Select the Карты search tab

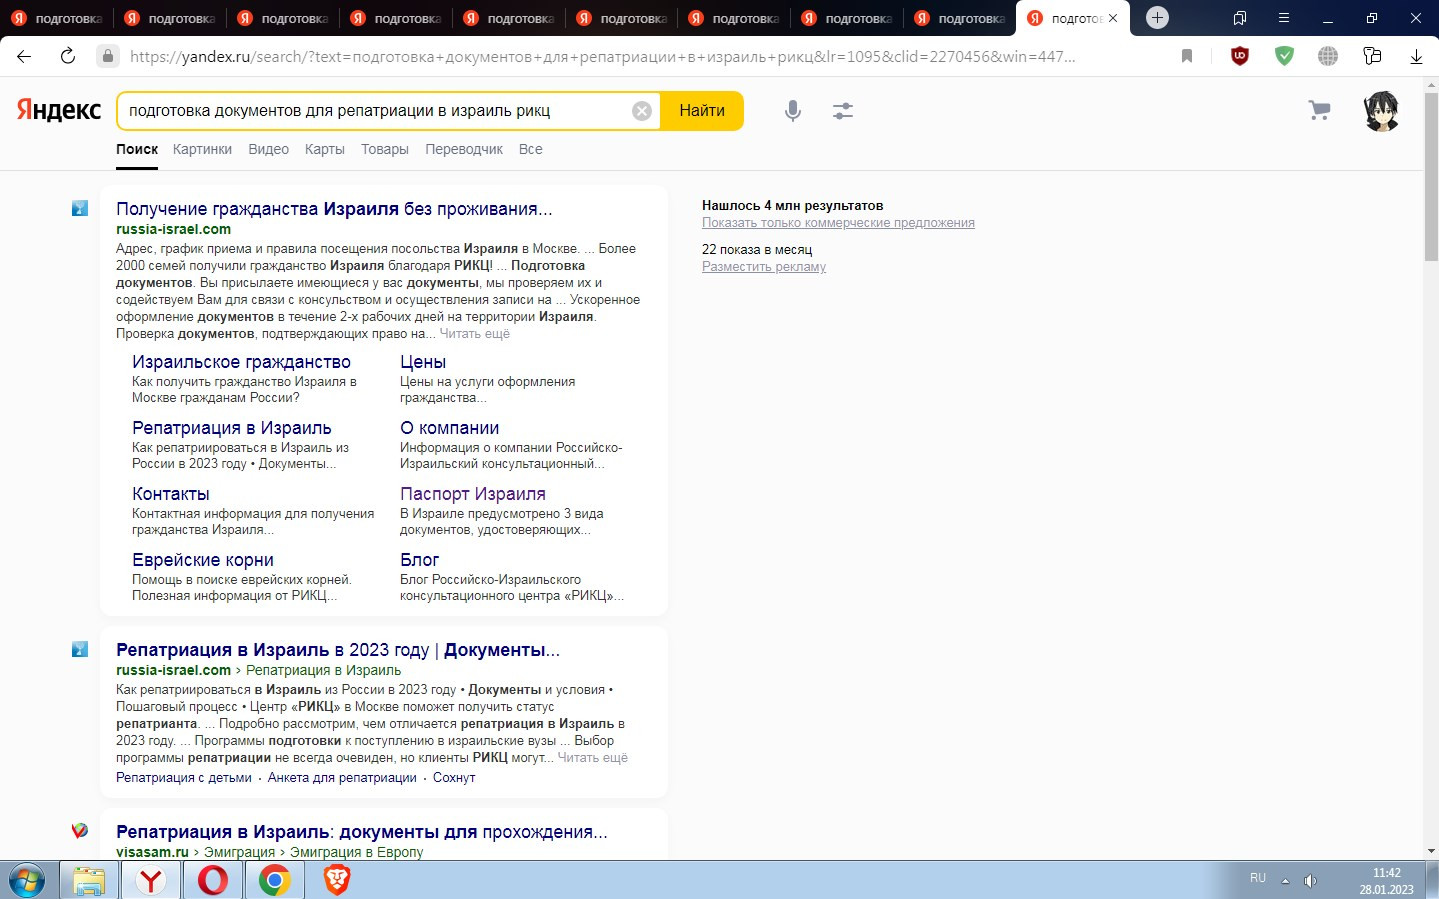(325, 149)
